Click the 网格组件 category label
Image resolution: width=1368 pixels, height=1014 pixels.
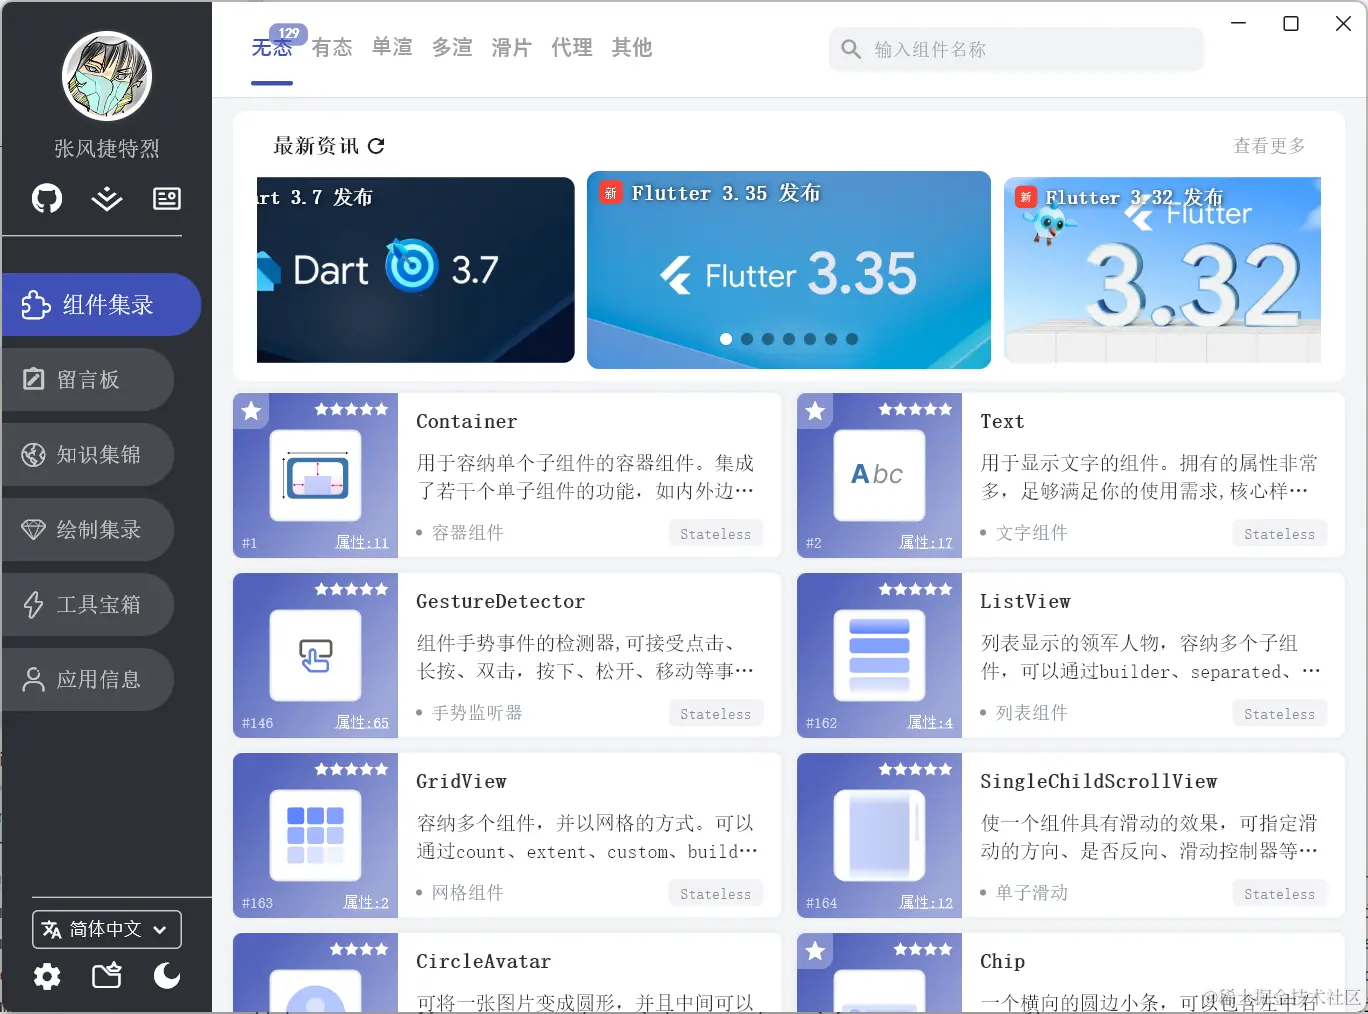pyautogui.click(x=468, y=893)
